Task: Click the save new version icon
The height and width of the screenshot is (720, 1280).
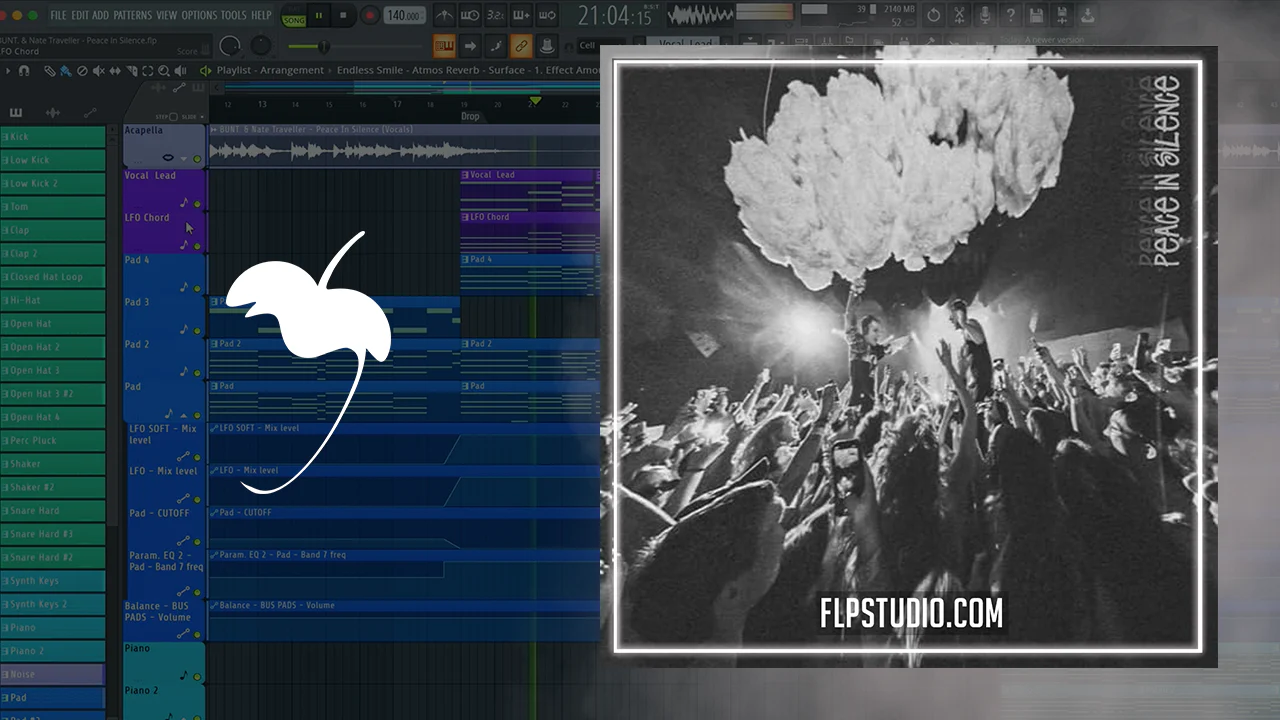Action: (1061, 15)
